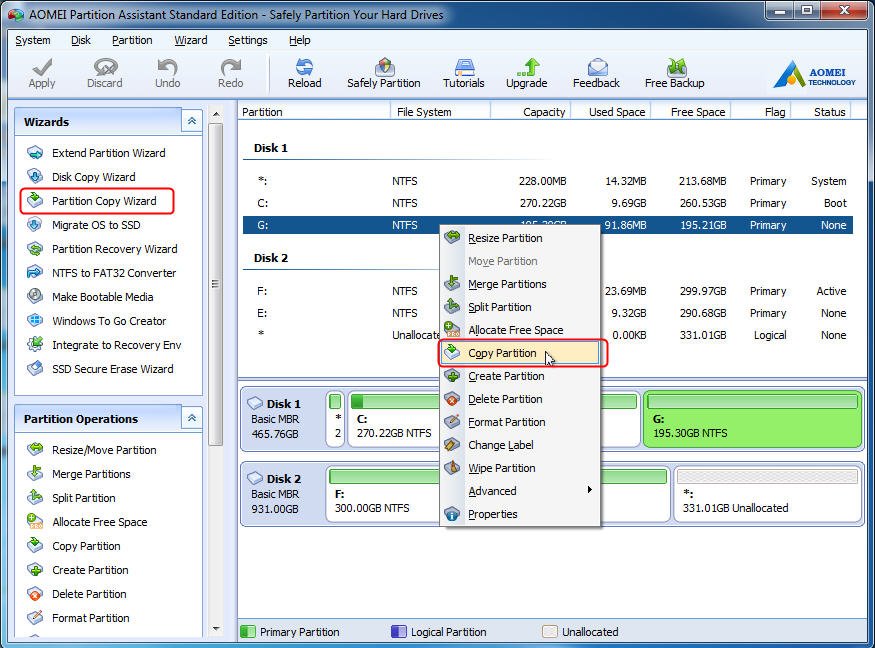Screen dimensions: 875x648
Task: Collapse the Partition Operations panel
Action: click(191, 418)
